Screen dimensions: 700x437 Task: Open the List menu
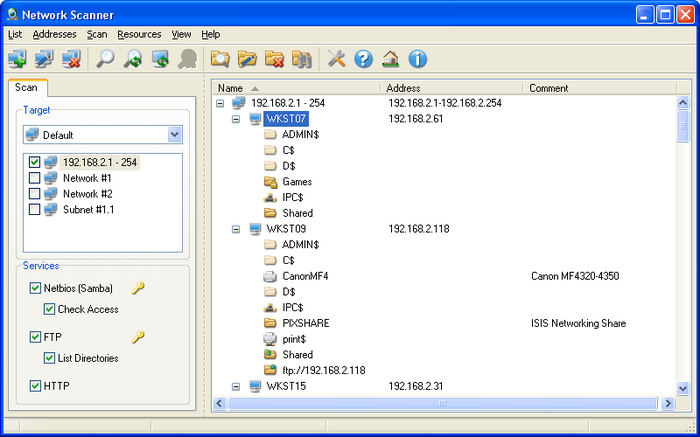tap(15, 34)
